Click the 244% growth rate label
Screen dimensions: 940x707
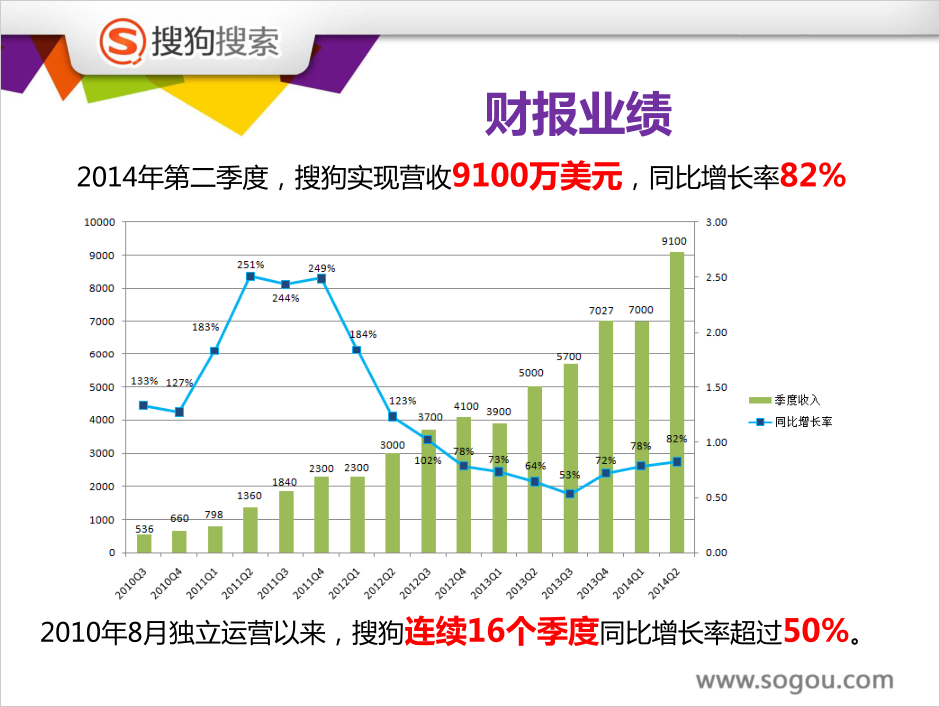[286, 298]
